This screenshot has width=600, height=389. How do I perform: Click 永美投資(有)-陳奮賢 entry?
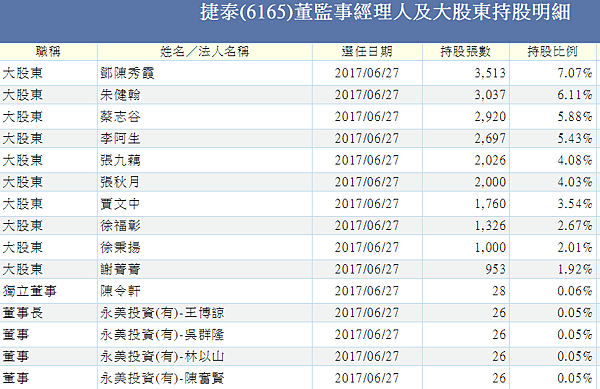[x=162, y=378]
